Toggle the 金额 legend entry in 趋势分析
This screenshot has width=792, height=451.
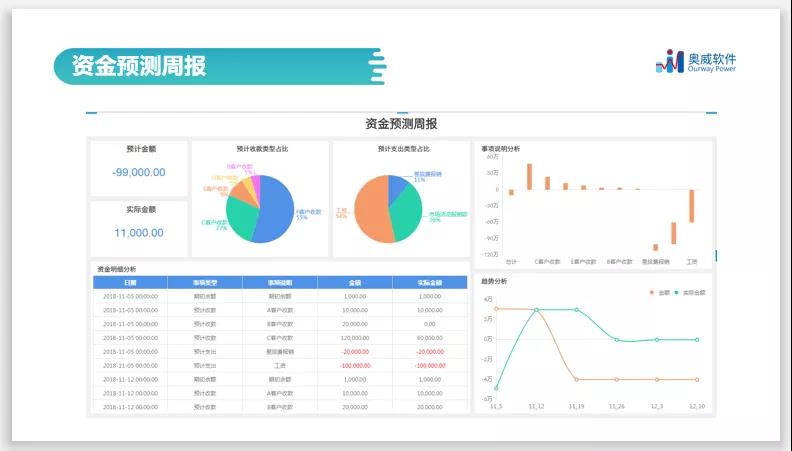[660, 292]
